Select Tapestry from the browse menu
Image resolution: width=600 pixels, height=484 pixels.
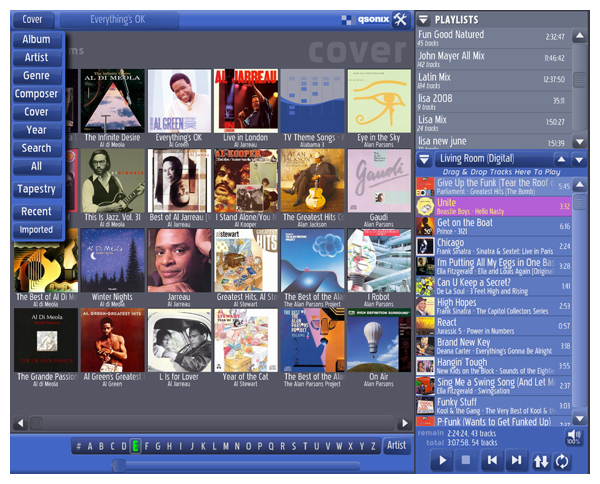[x=37, y=189]
